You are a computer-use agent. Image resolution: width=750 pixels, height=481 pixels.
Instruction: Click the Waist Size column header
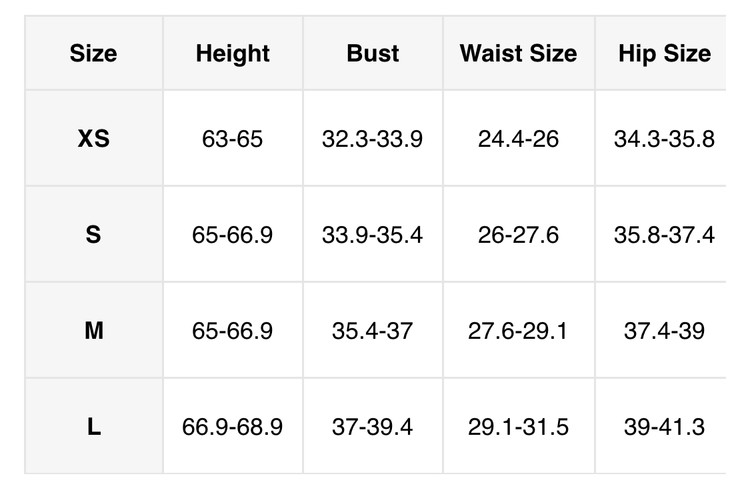pos(518,54)
